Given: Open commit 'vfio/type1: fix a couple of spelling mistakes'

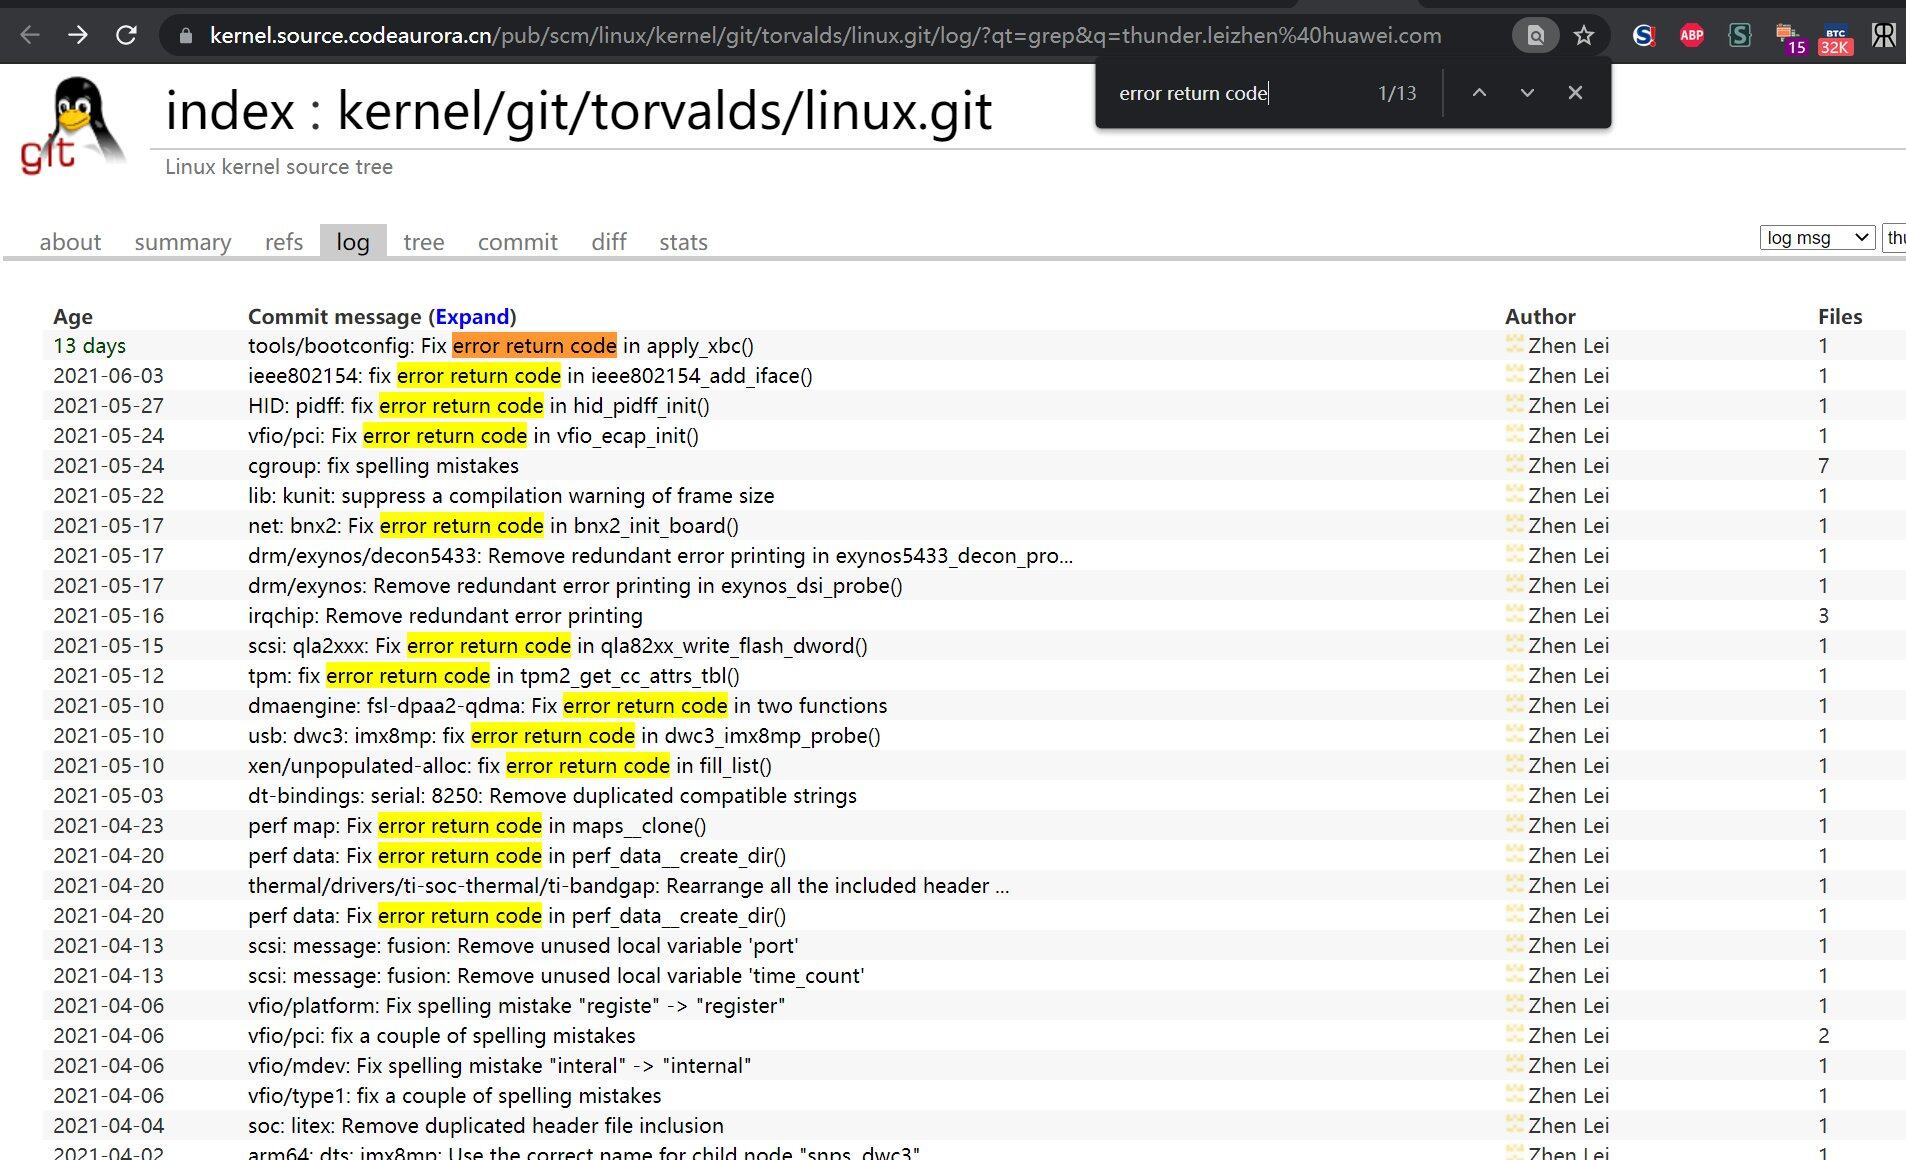Looking at the screenshot, I should tap(455, 1096).
